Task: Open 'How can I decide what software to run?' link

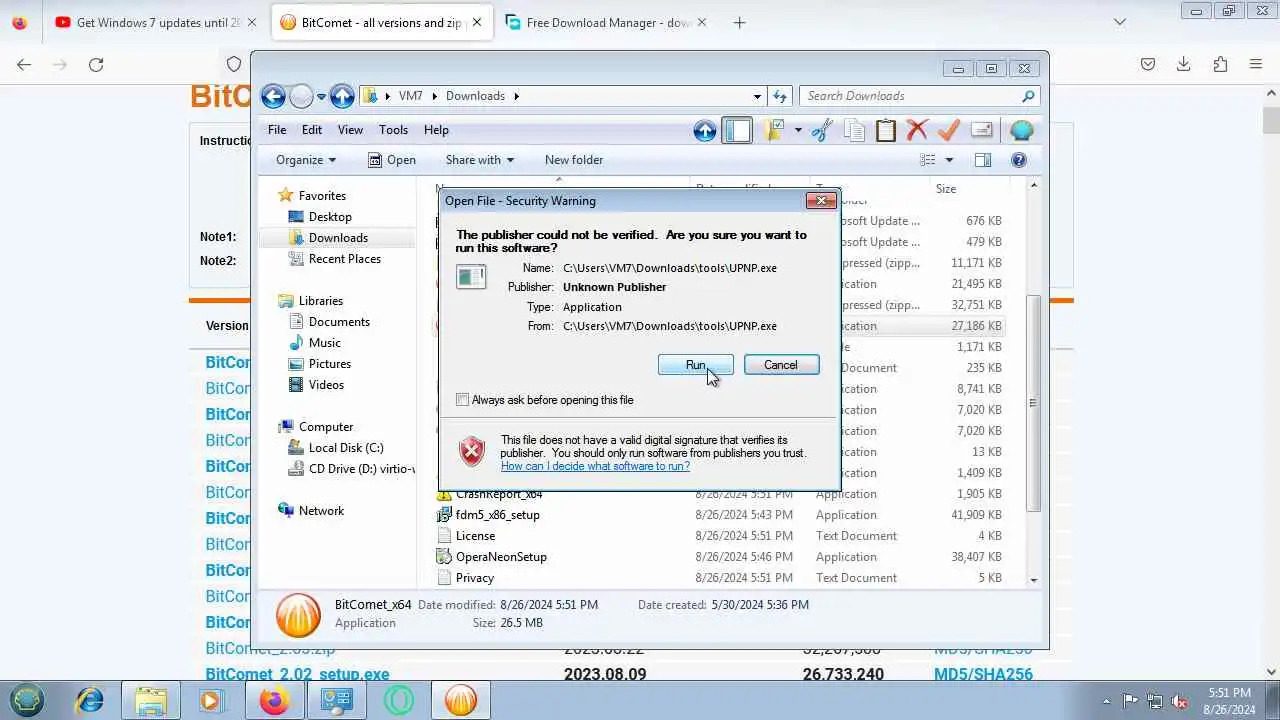Action: click(595, 466)
